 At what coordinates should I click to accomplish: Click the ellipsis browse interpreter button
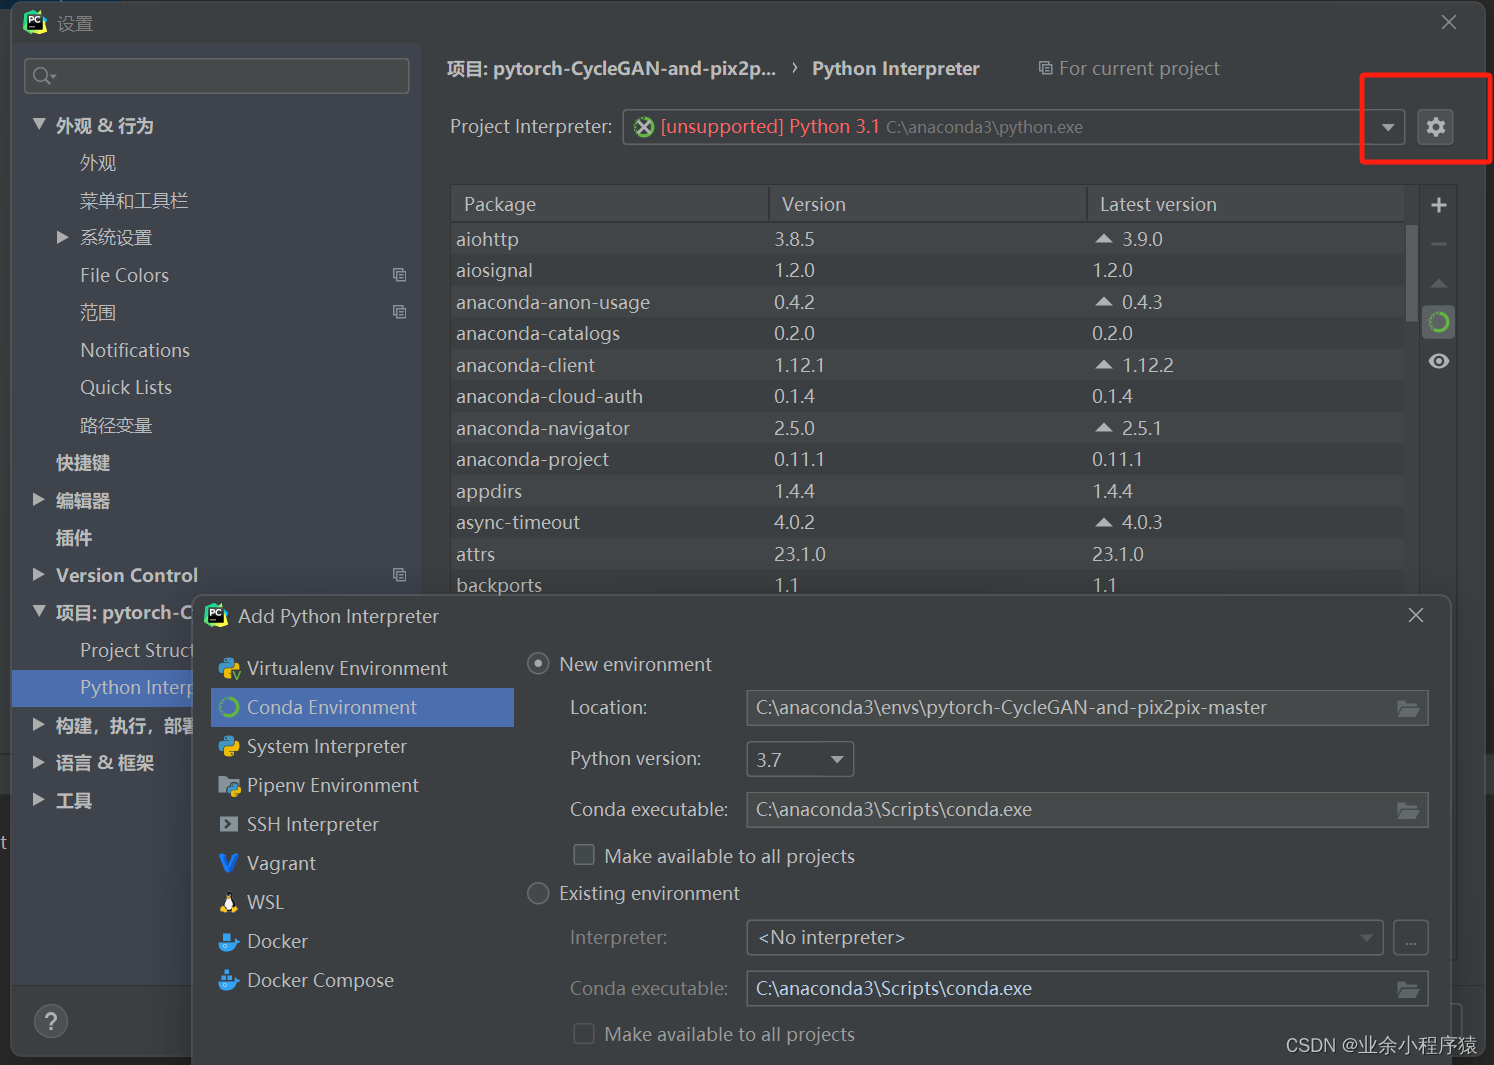pyautogui.click(x=1410, y=938)
